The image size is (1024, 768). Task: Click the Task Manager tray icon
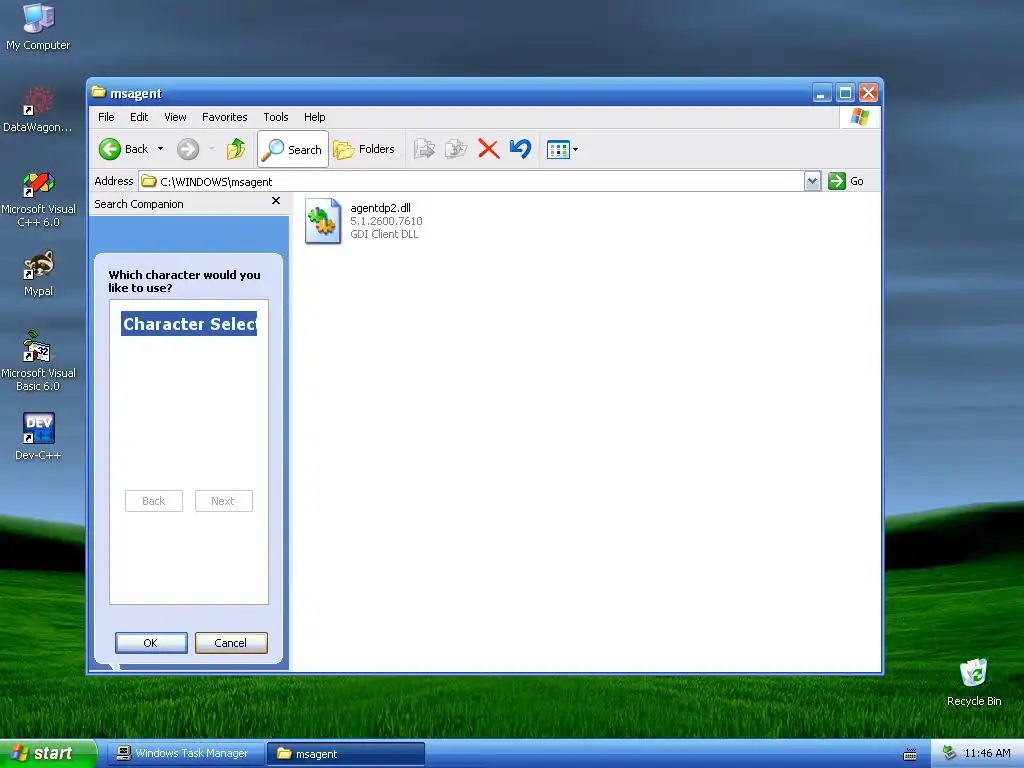[x=949, y=754]
